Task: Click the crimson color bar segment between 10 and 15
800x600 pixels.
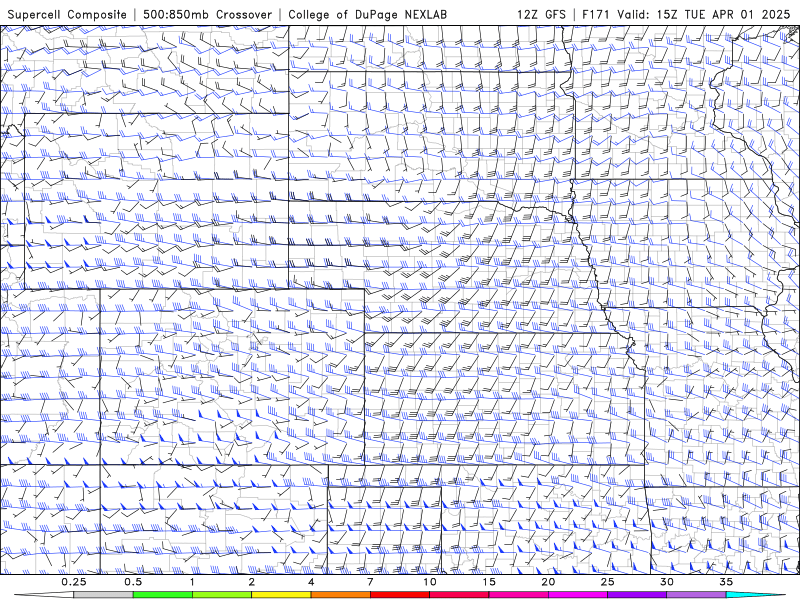Action: (x=459, y=595)
